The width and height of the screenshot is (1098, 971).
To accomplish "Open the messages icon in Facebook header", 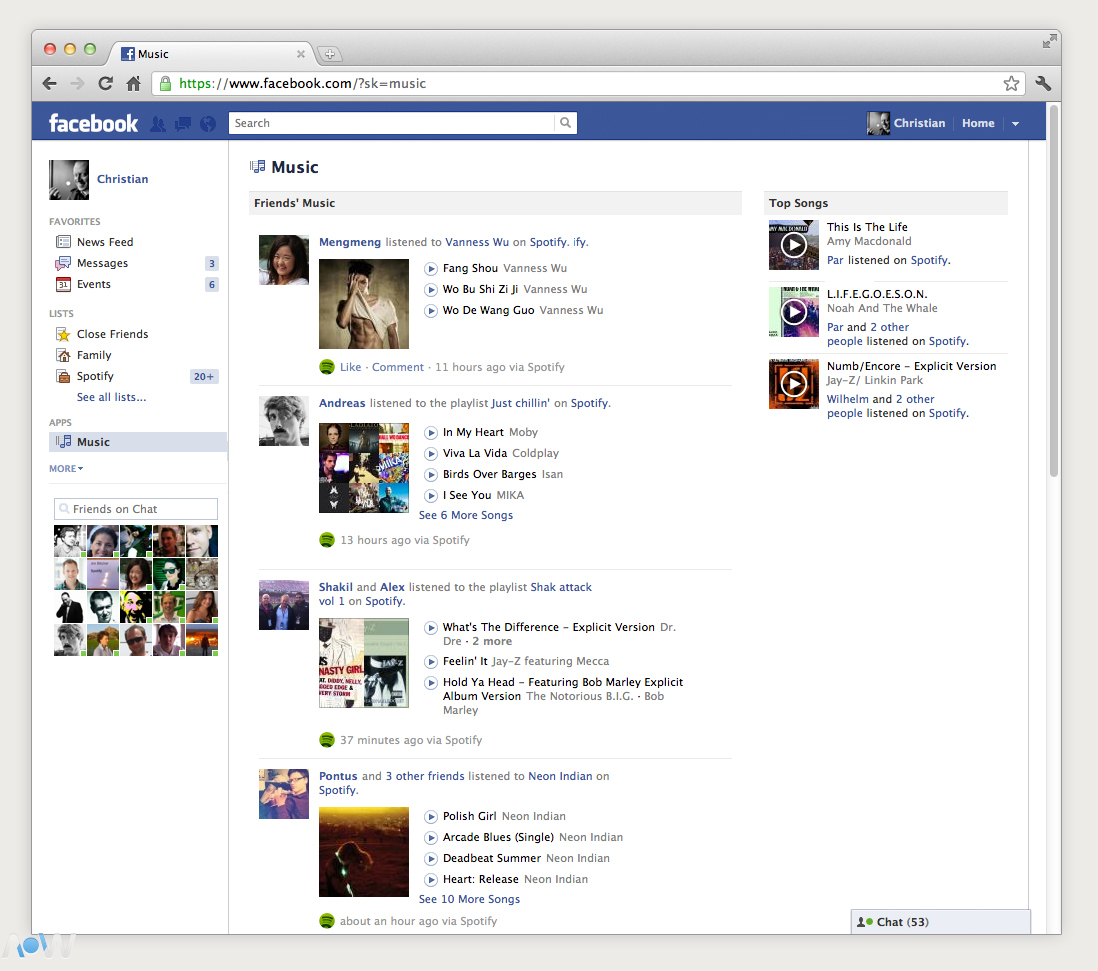I will (x=183, y=124).
